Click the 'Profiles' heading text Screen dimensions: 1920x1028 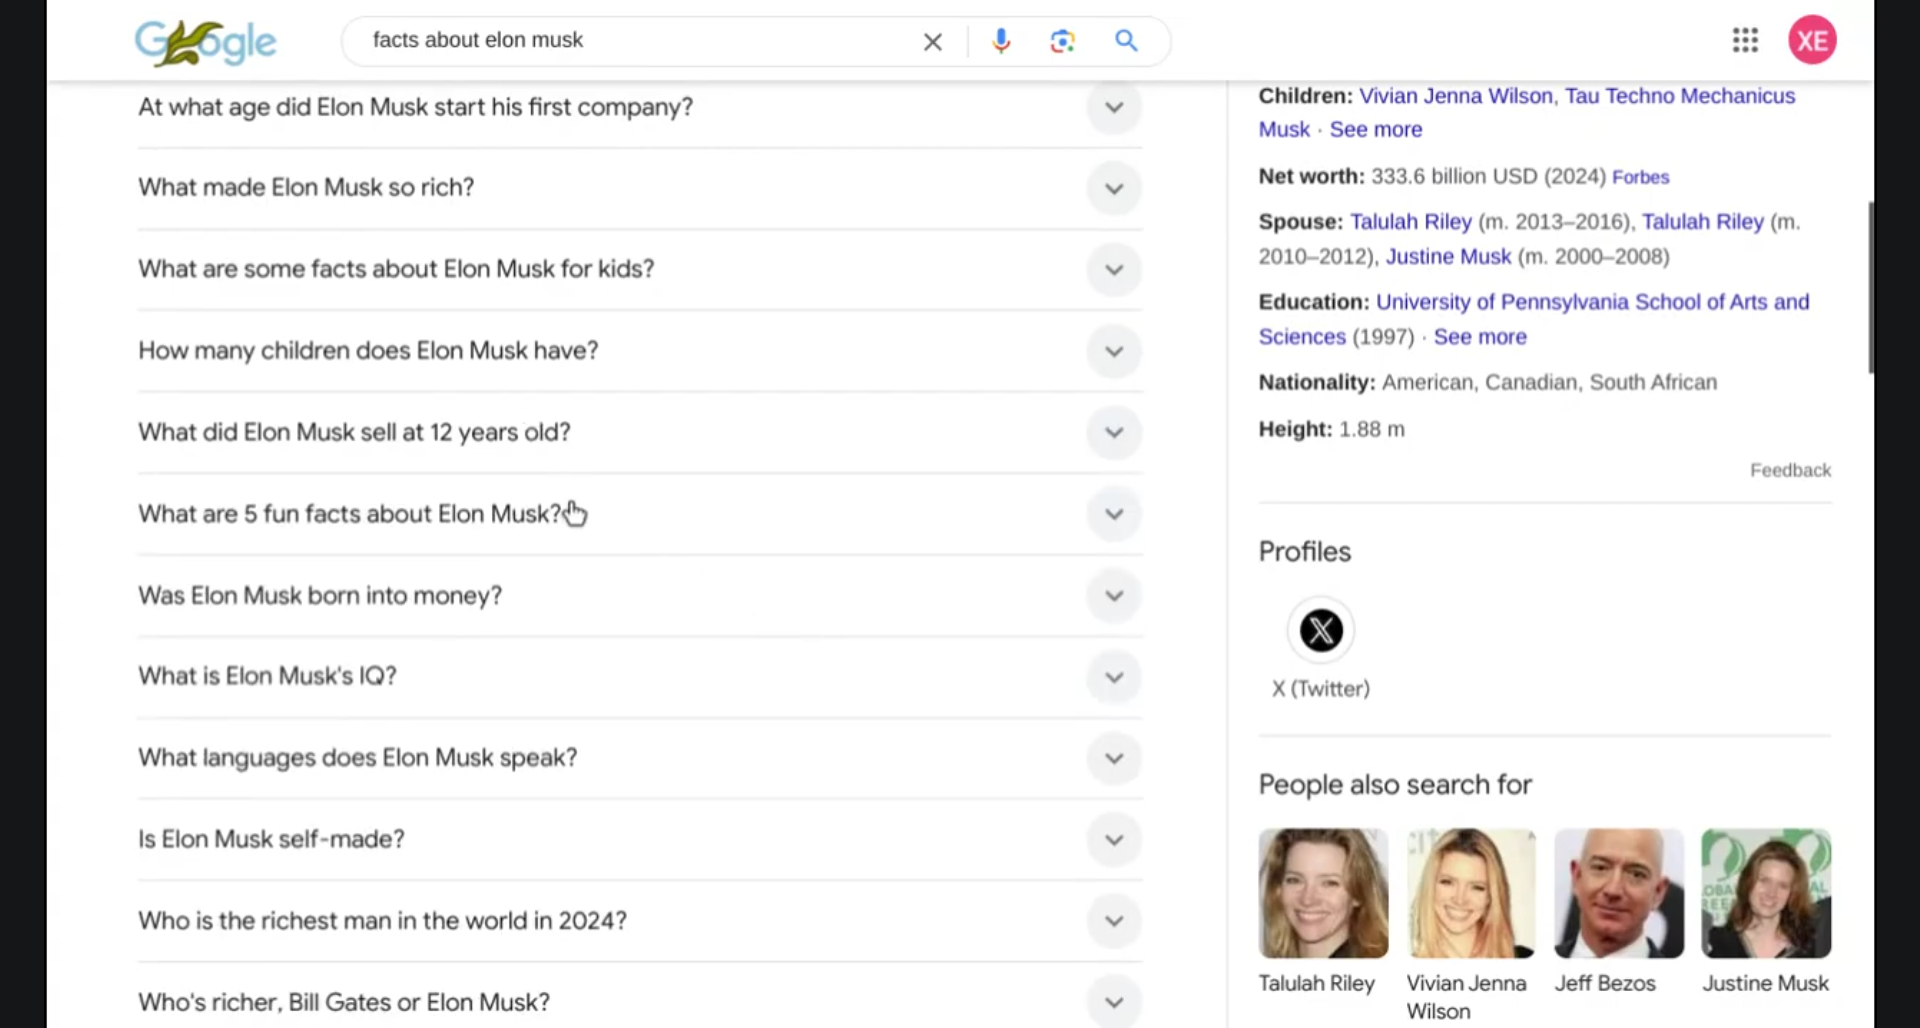[1305, 552]
